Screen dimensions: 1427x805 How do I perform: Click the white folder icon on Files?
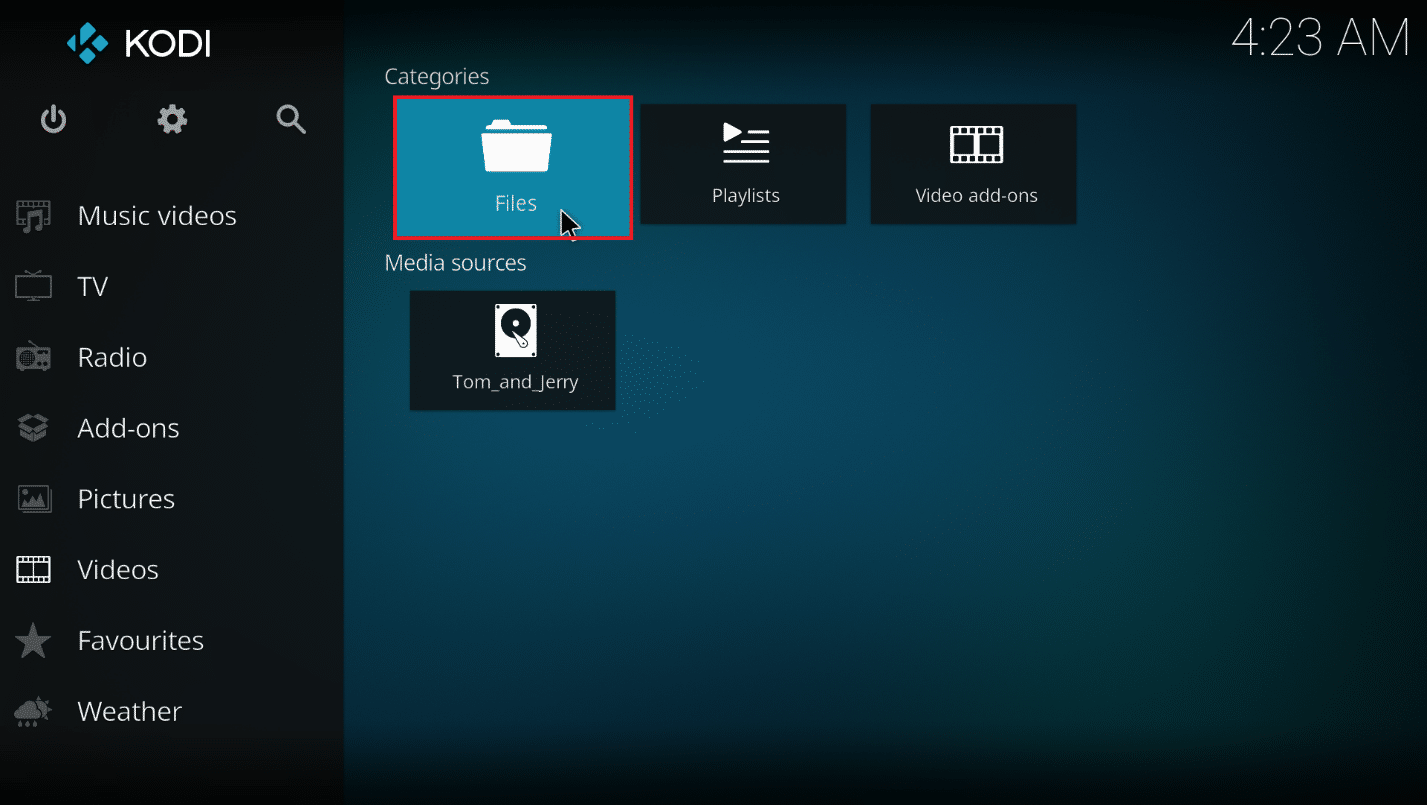click(x=516, y=147)
